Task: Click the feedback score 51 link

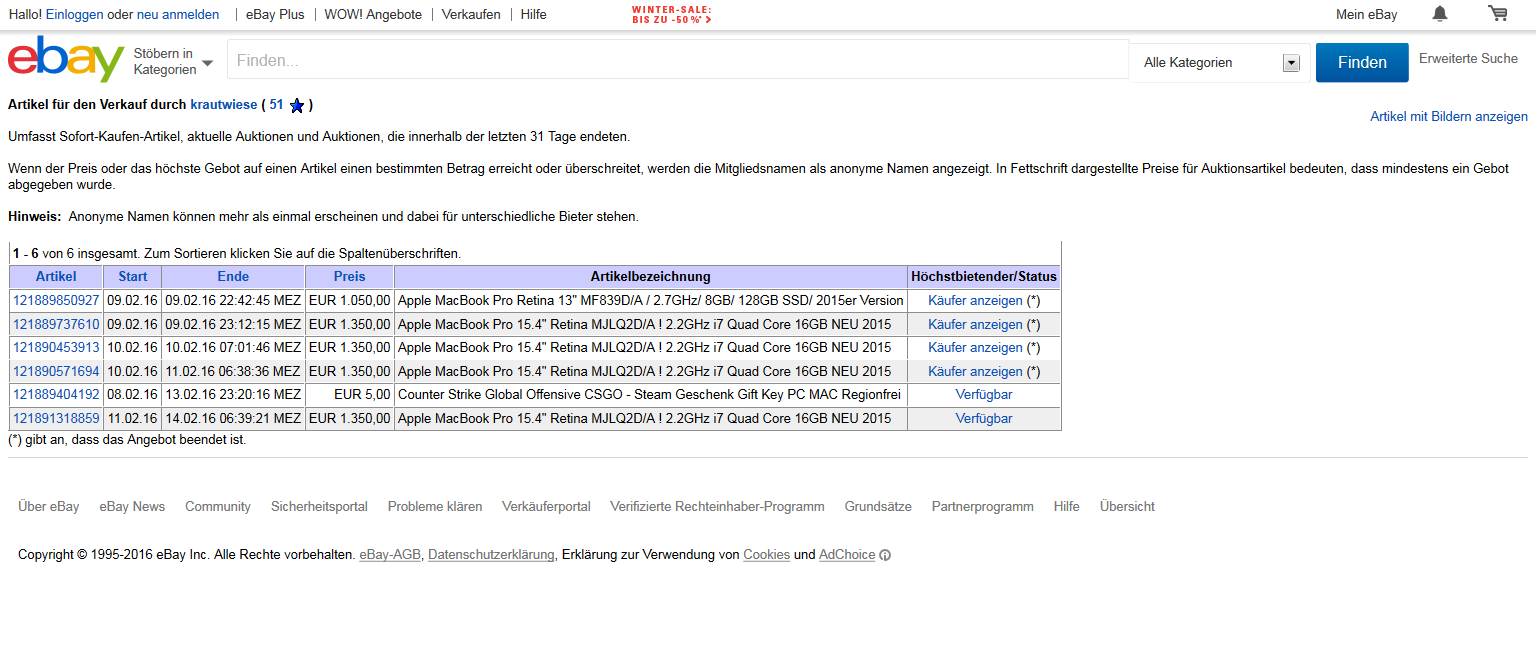Action: [x=277, y=105]
